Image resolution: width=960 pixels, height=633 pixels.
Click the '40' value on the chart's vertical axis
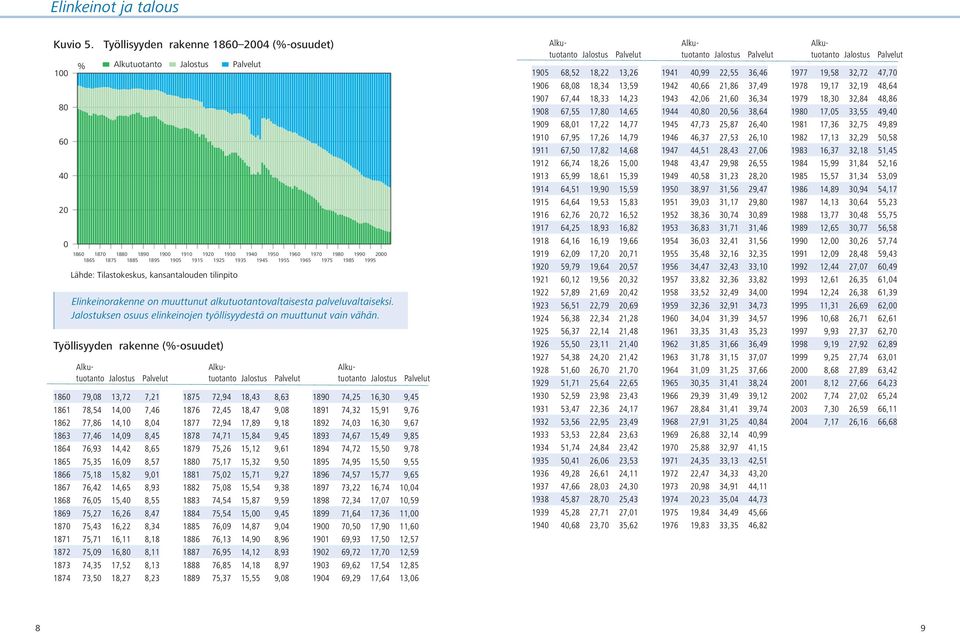pos(64,176)
